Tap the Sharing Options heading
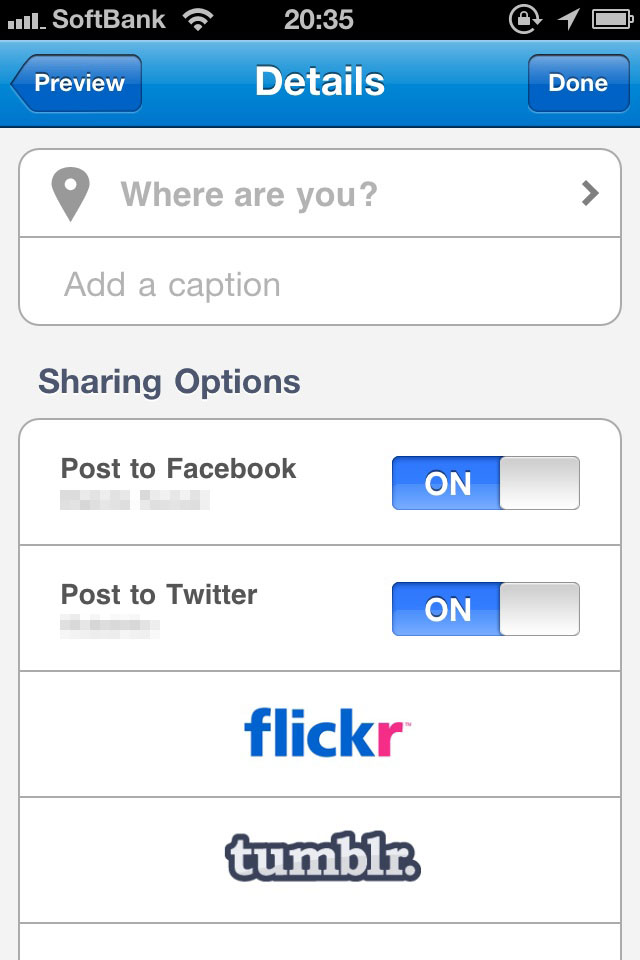 pyautogui.click(x=169, y=382)
